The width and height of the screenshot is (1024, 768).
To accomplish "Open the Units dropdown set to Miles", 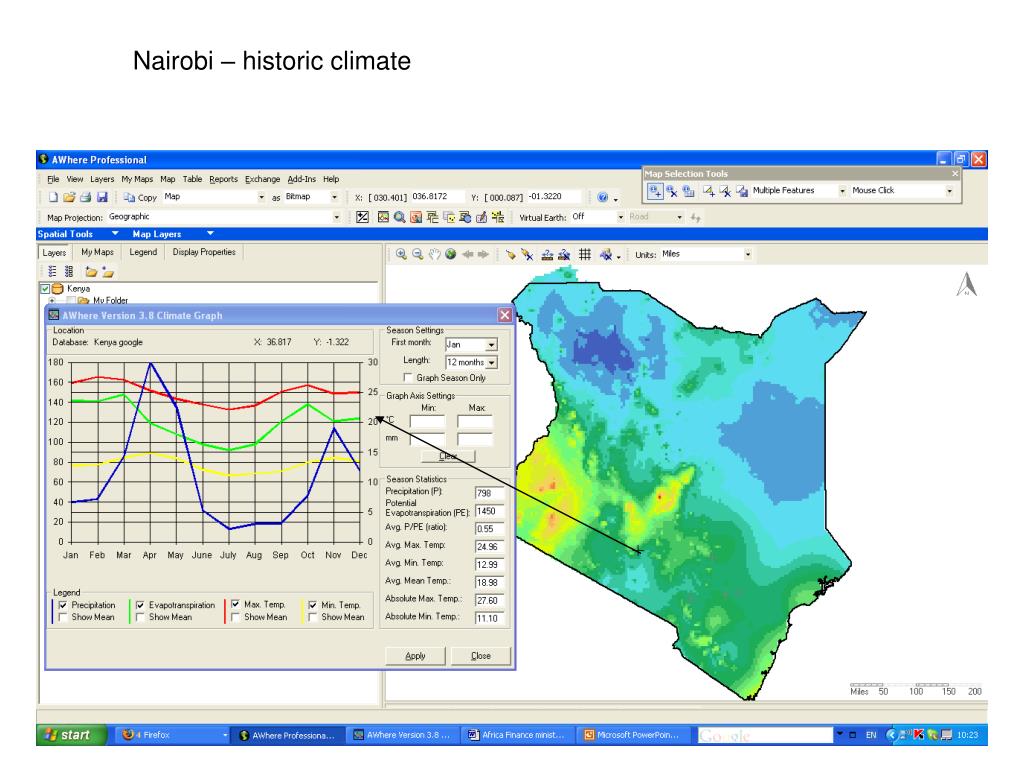I will [748, 255].
